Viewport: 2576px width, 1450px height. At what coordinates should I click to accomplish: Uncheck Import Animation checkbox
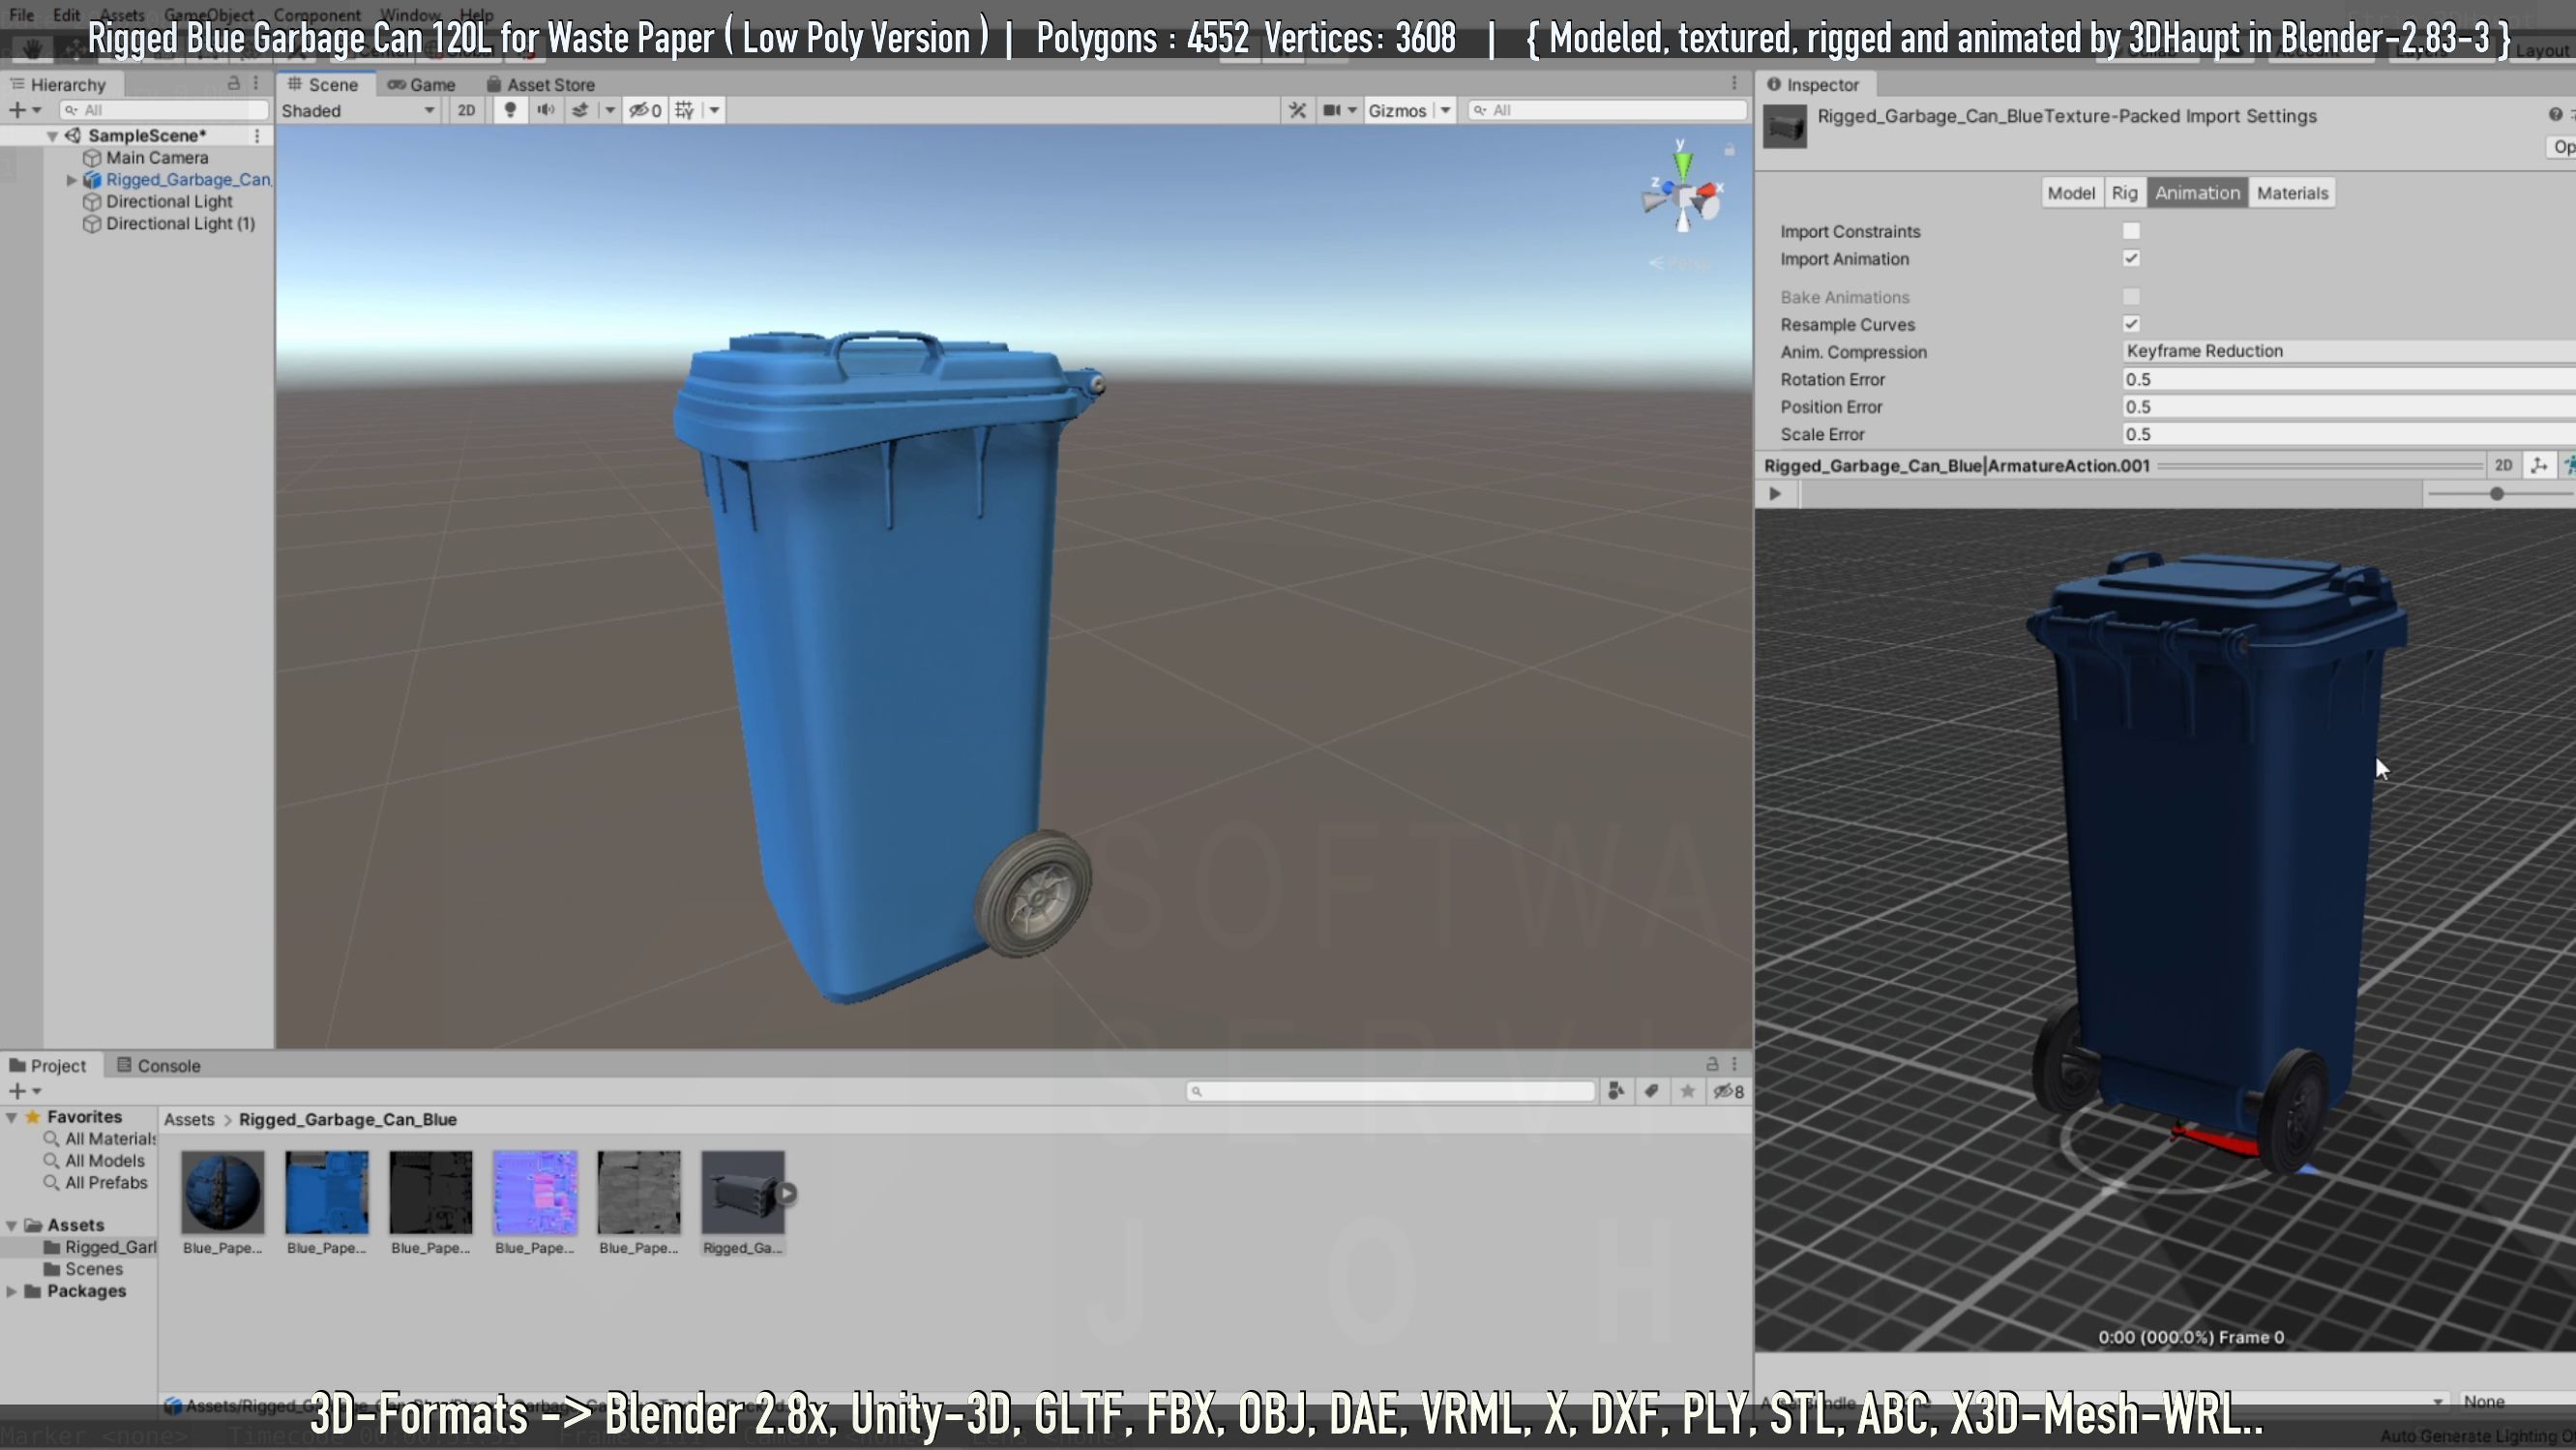(2131, 258)
